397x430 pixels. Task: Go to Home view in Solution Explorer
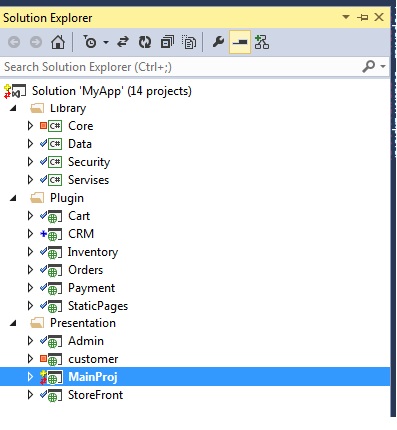[x=58, y=42]
